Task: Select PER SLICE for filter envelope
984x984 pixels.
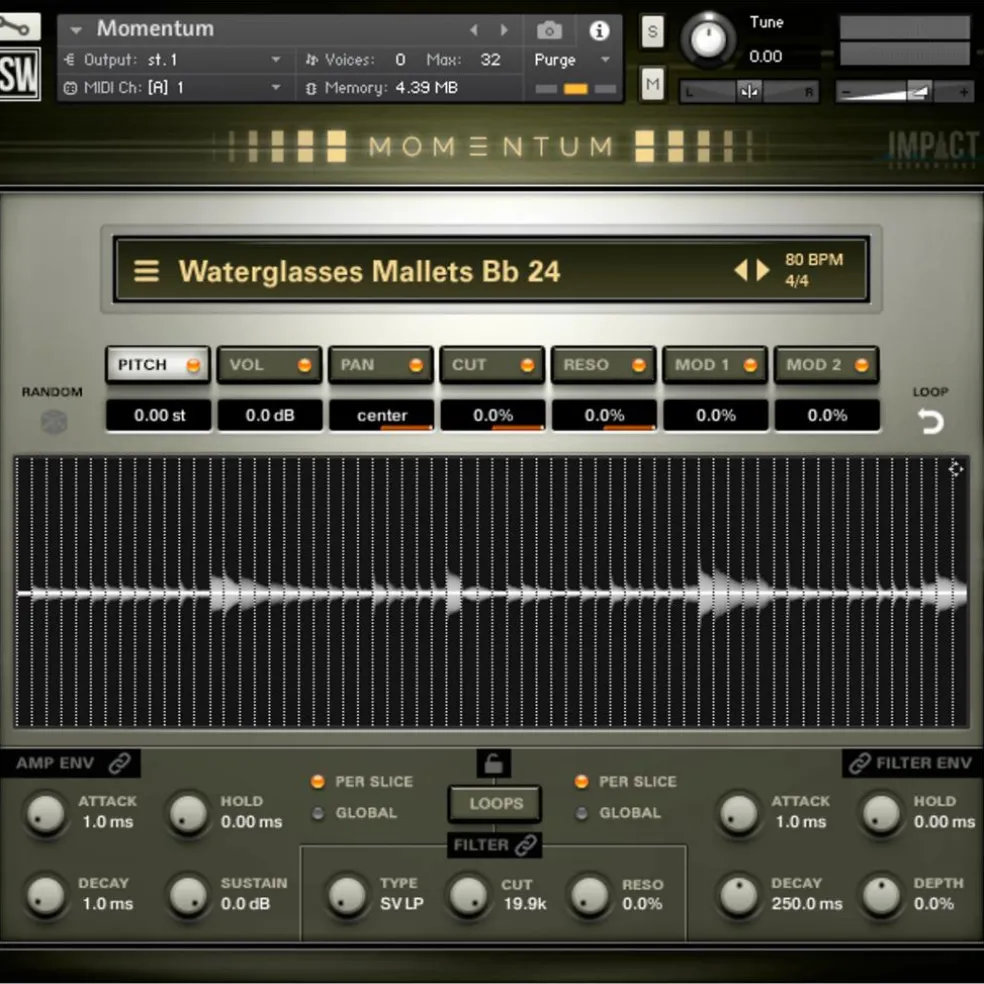Action: (x=581, y=781)
